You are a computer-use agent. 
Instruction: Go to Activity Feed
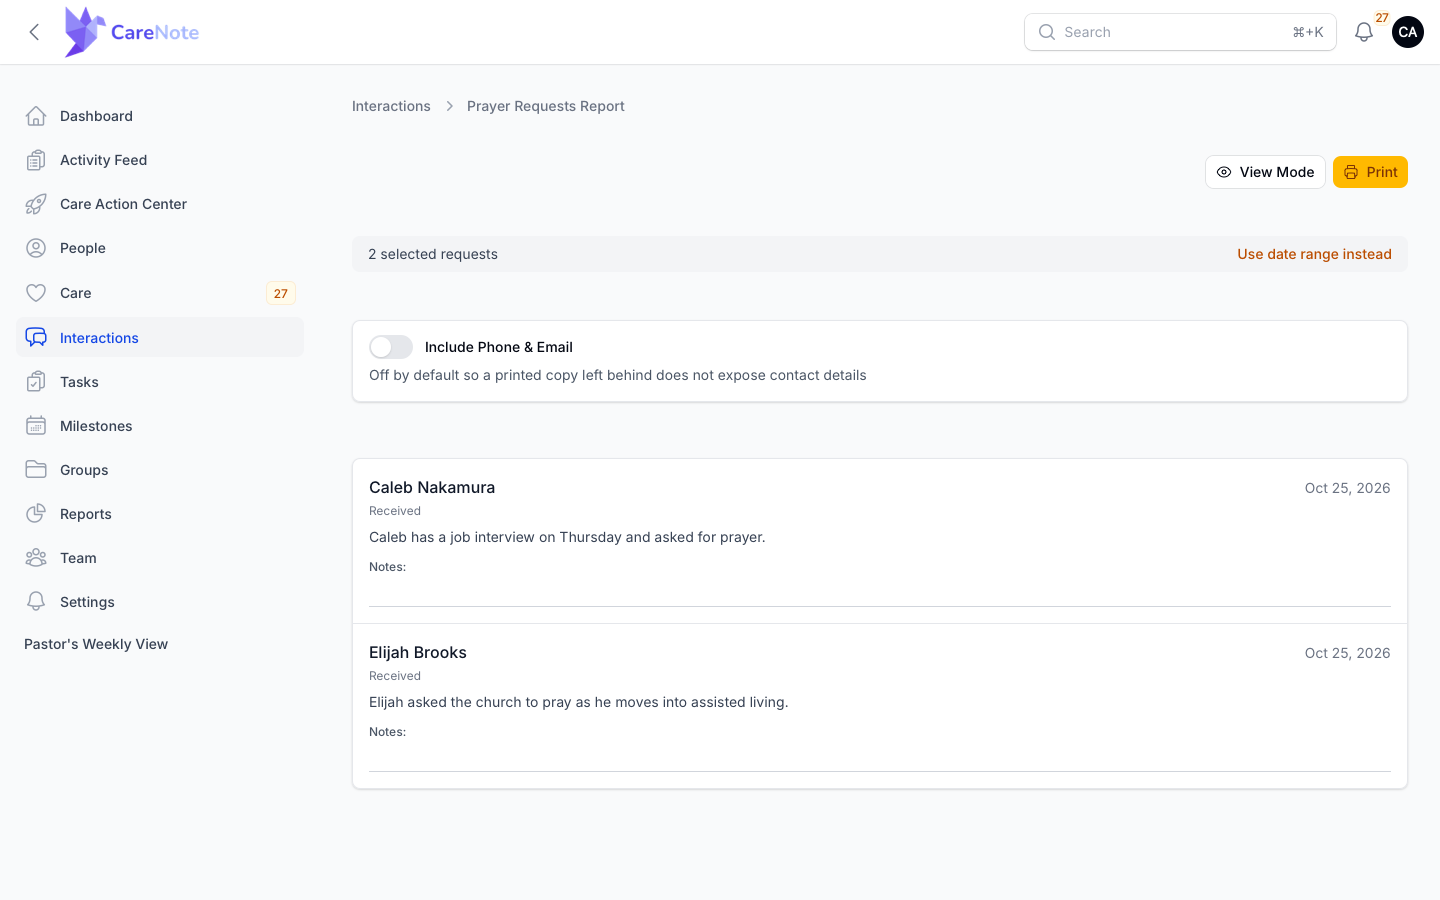160,160
